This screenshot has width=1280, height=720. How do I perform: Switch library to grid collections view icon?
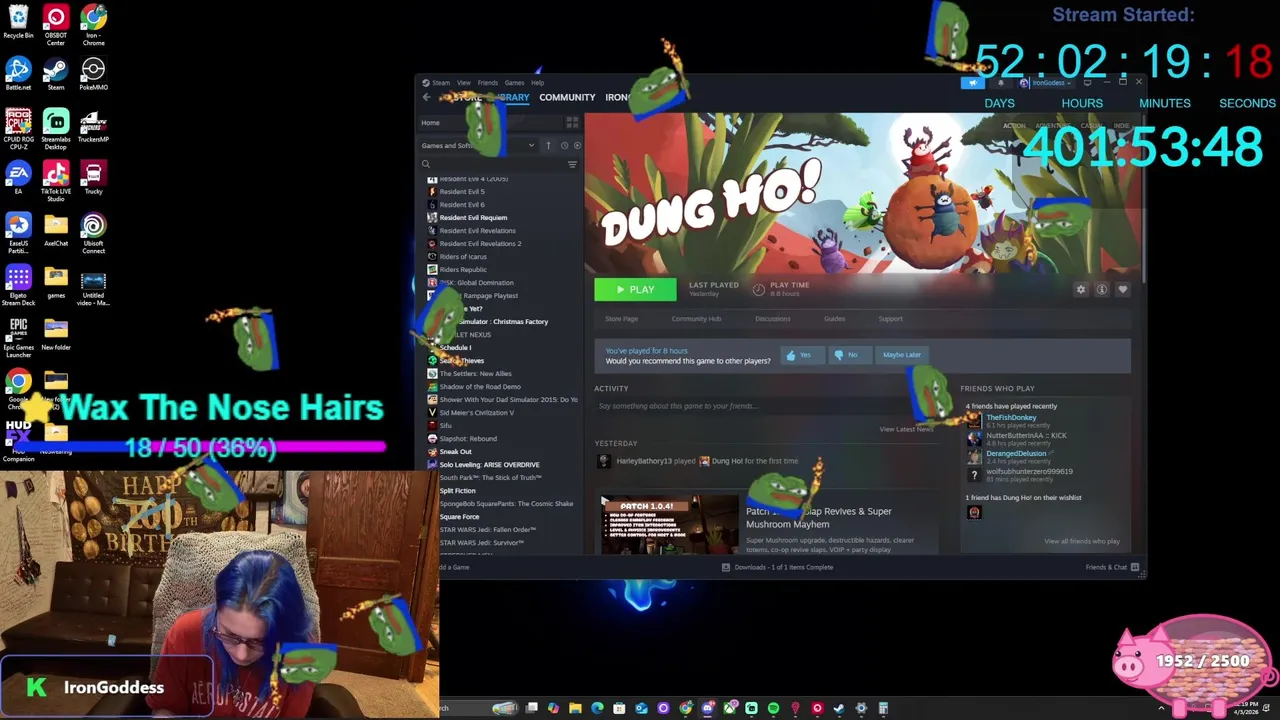click(x=572, y=122)
